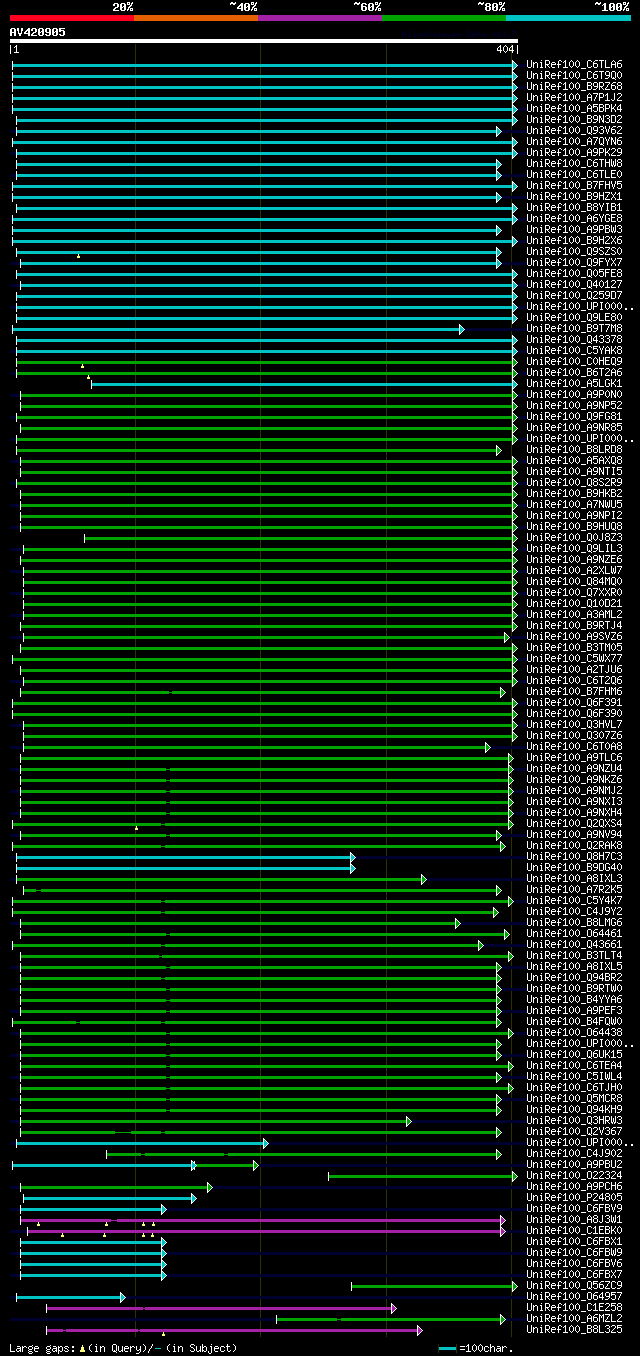The image size is (640, 1356).
Task: Select the UniRef100_P24805 label
Action: (x=574, y=1197)
